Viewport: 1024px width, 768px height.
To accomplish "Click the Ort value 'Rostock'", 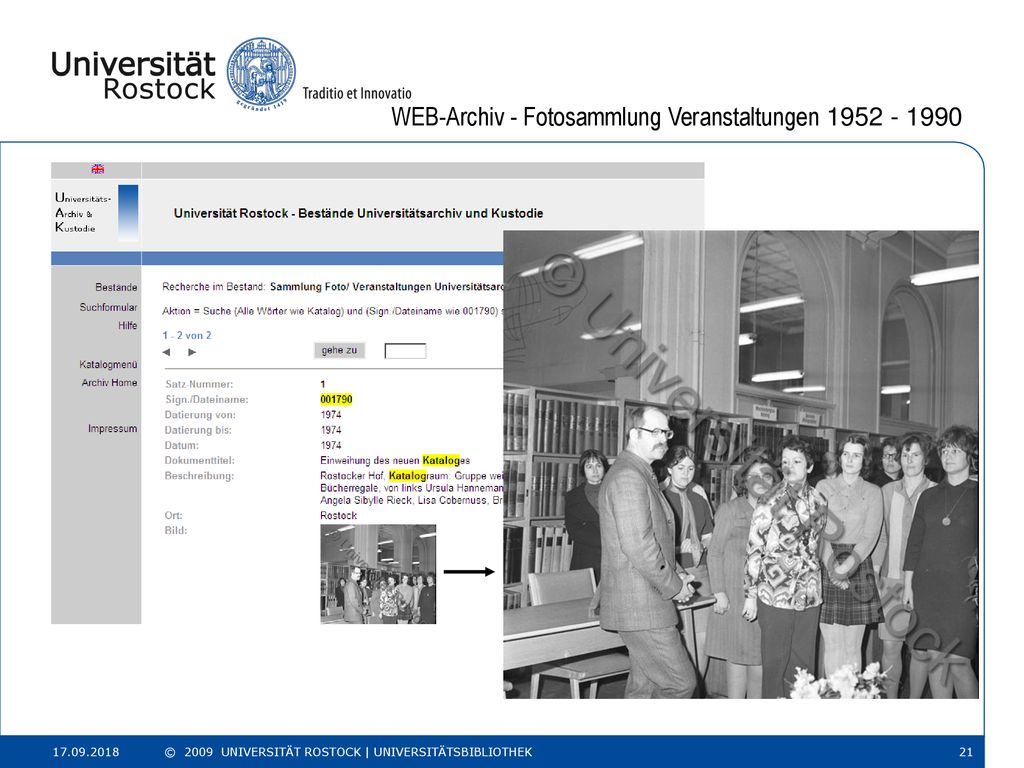I will point(338,515).
